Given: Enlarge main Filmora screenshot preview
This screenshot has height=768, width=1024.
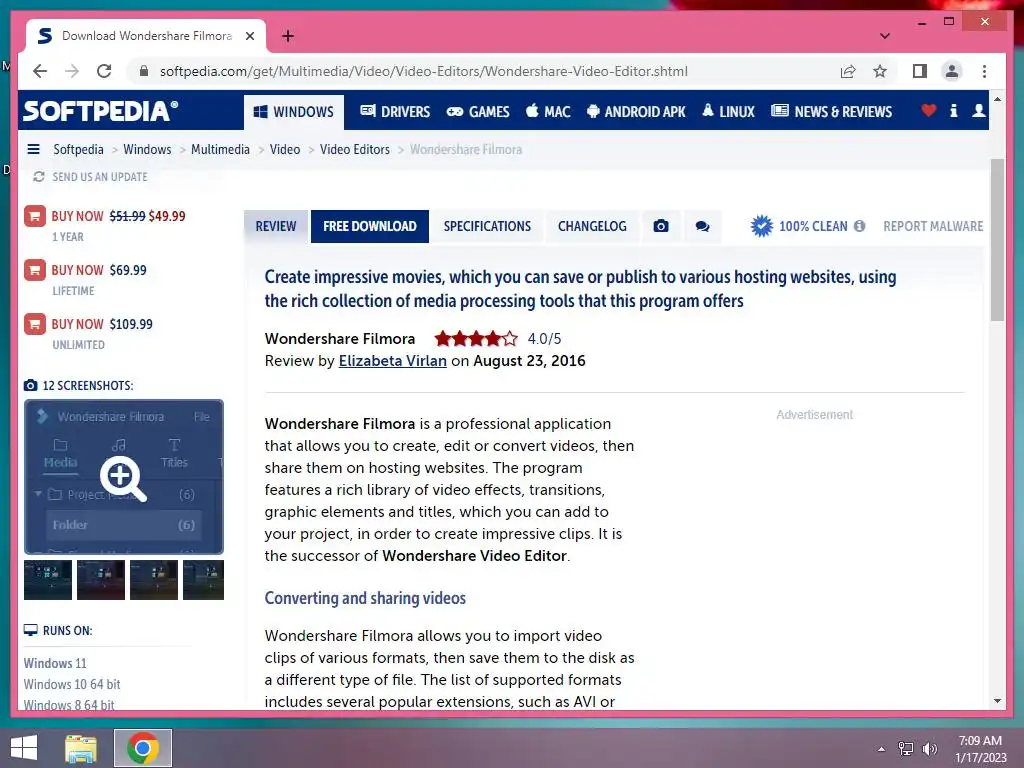Looking at the screenshot, I should point(123,477).
